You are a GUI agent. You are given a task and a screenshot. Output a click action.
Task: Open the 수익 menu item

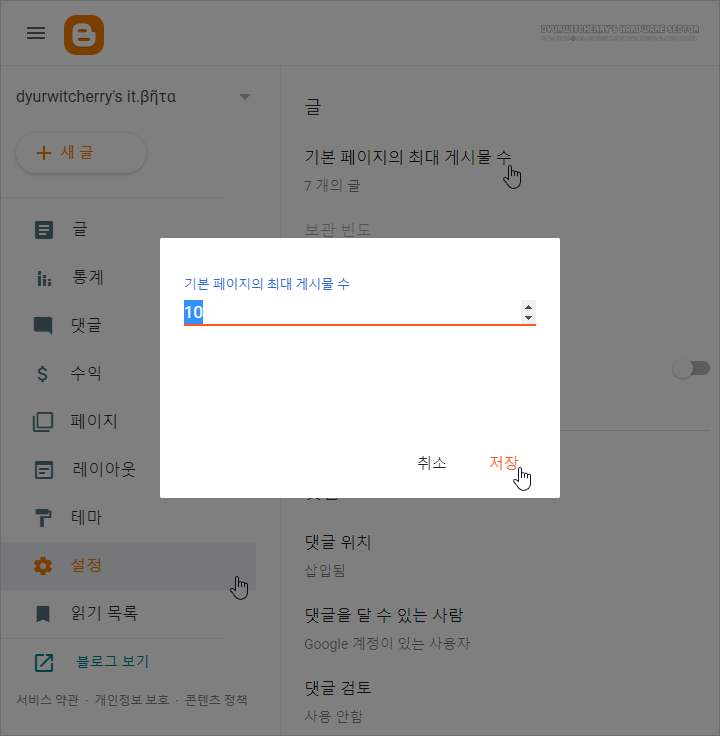click(86, 373)
